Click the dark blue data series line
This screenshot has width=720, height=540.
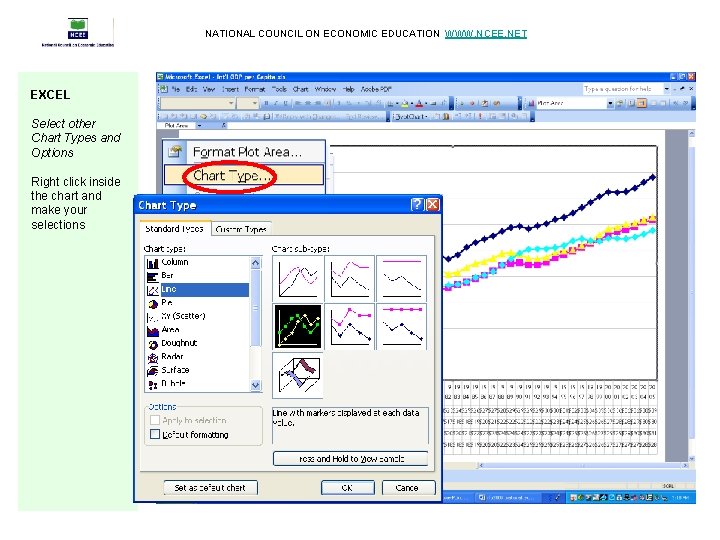549,222
